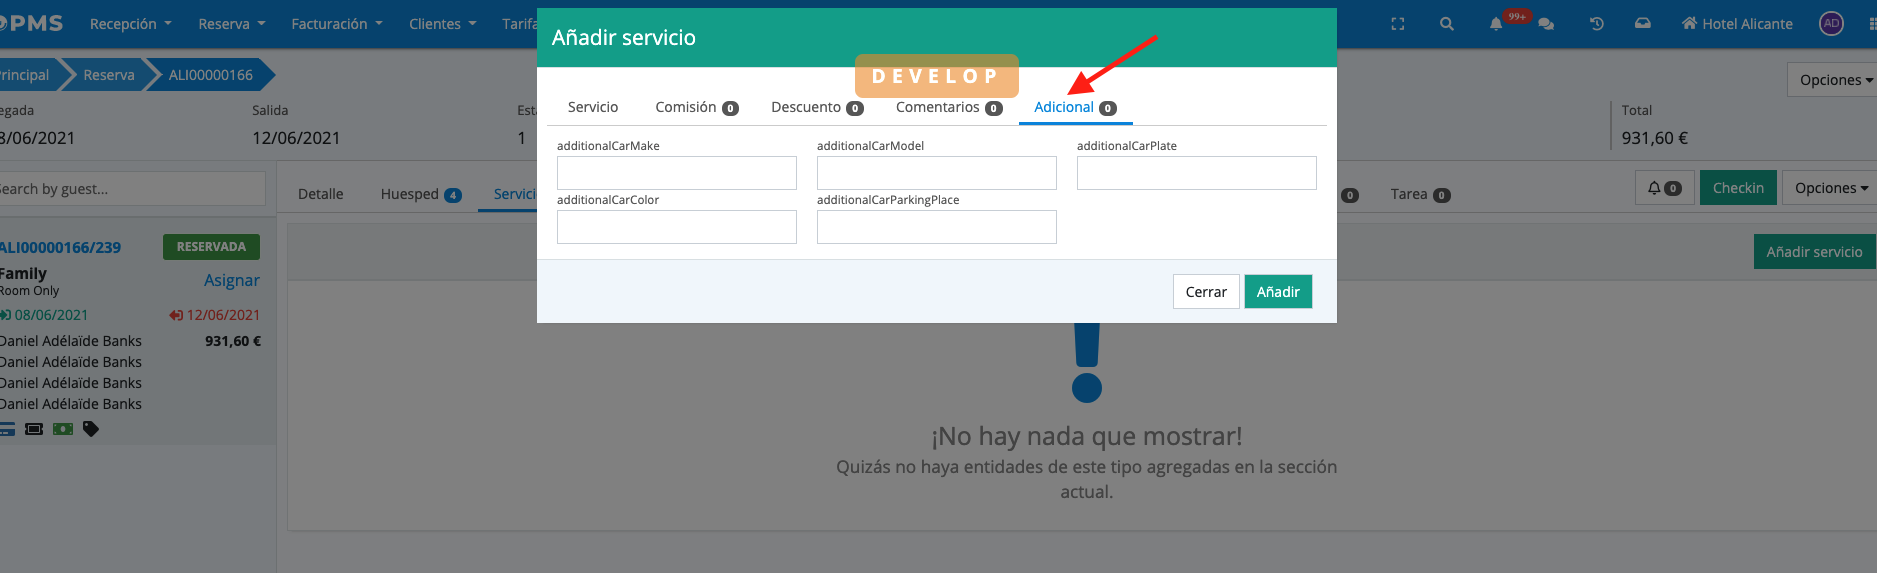Expand the Reserva menu in navbar

point(232,24)
